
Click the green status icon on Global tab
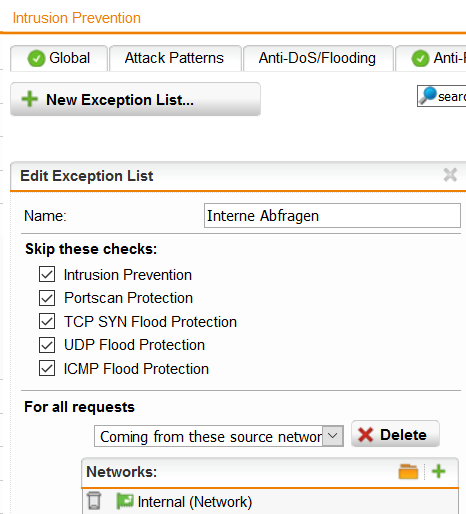pyautogui.click(x=36, y=59)
